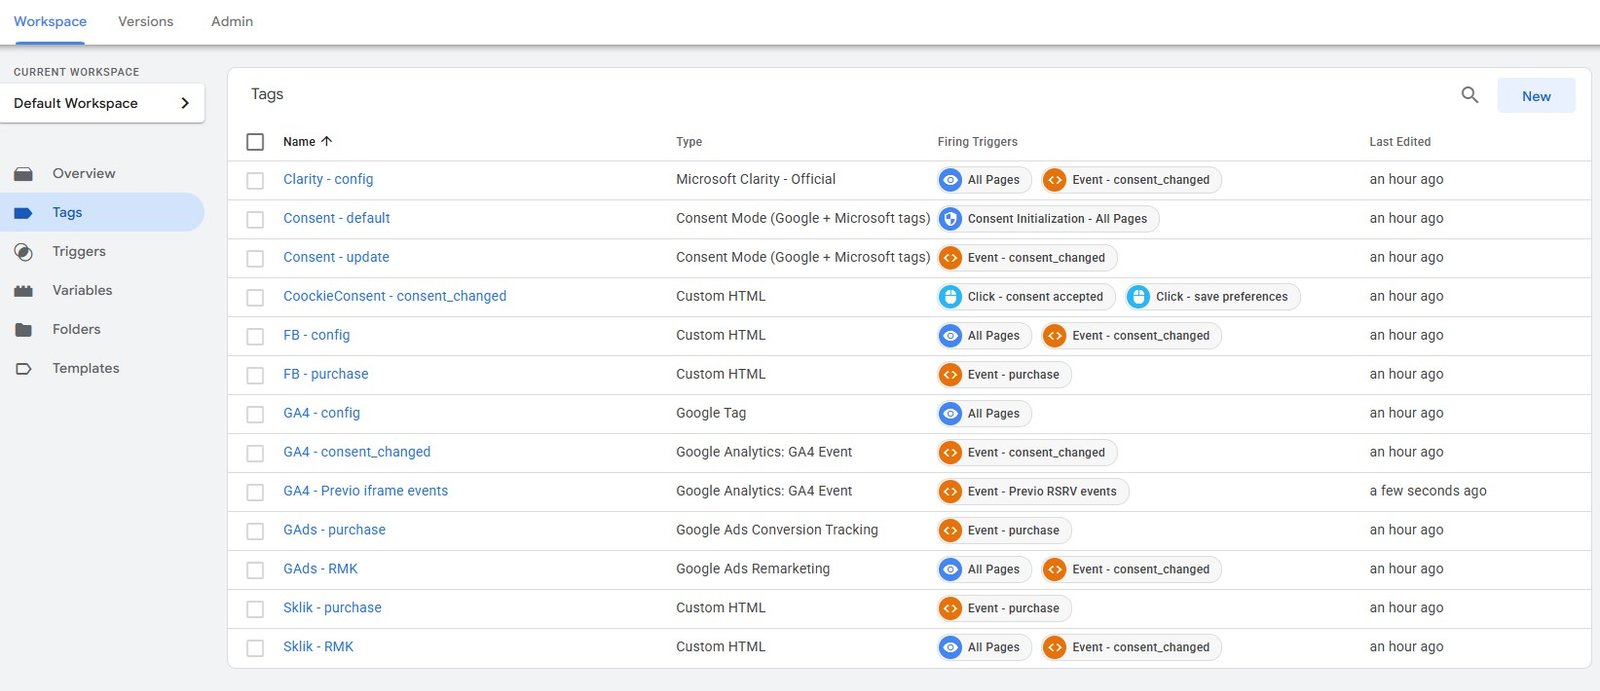Click the Variables briefcase icon
1600x691 pixels.
[24, 291]
